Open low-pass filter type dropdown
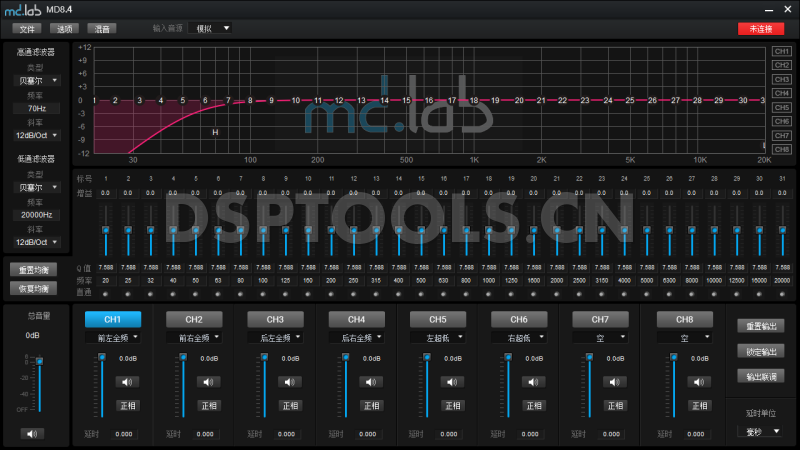This screenshot has height=450, width=800. [x=36, y=187]
